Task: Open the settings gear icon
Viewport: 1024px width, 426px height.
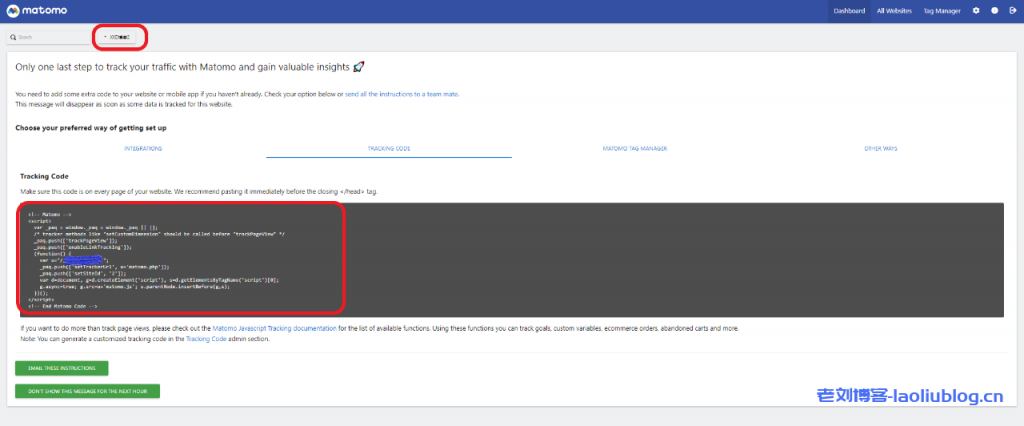Action: pyautogui.click(x=976, y=11)
